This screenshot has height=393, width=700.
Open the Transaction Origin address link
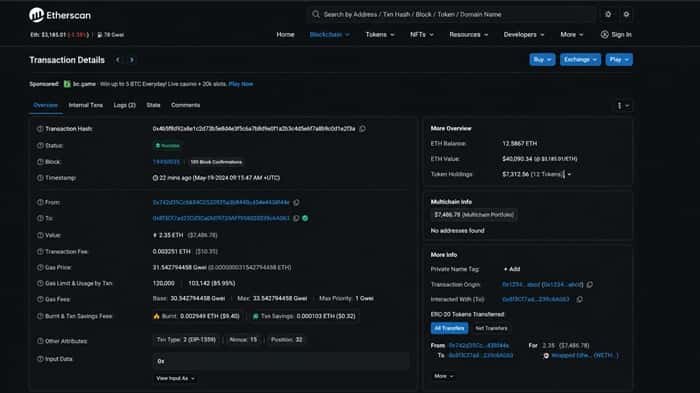pos(542,284)
